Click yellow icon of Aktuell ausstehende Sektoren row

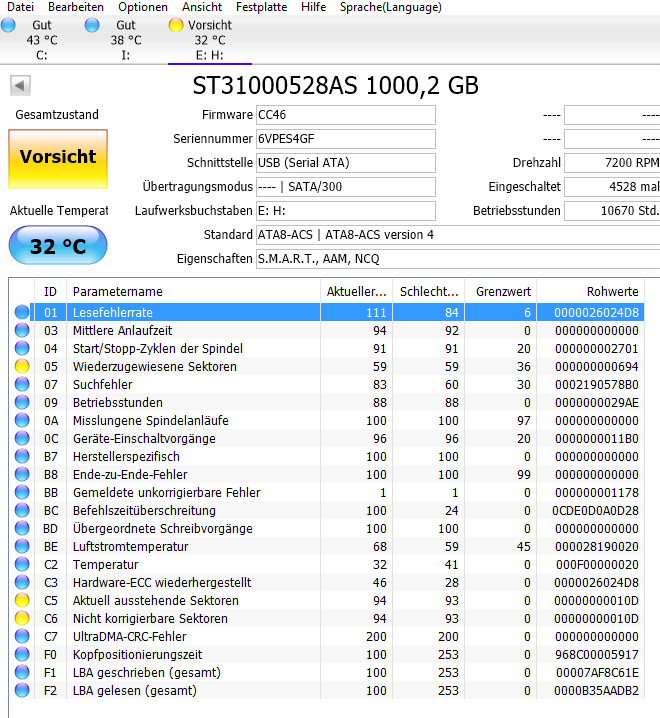22,600
